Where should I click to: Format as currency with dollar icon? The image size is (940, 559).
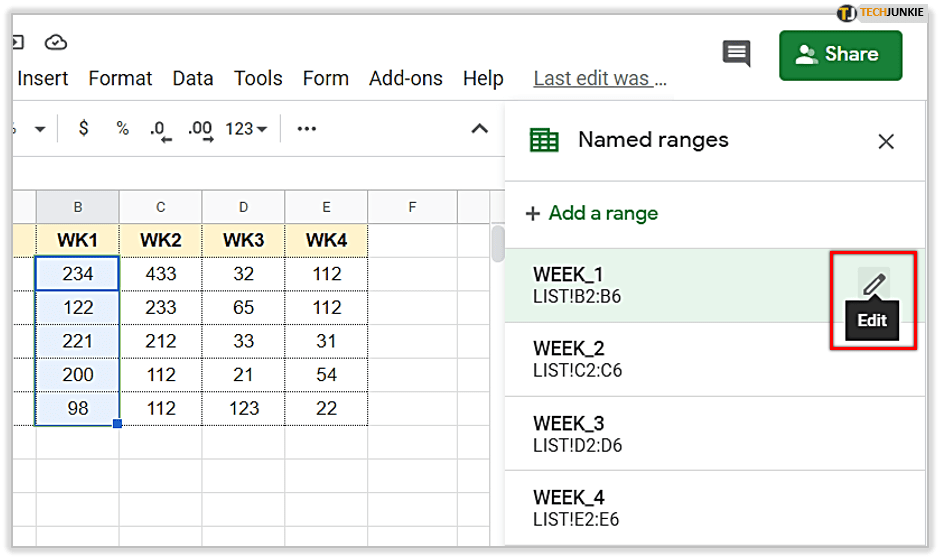coord(83,129)
